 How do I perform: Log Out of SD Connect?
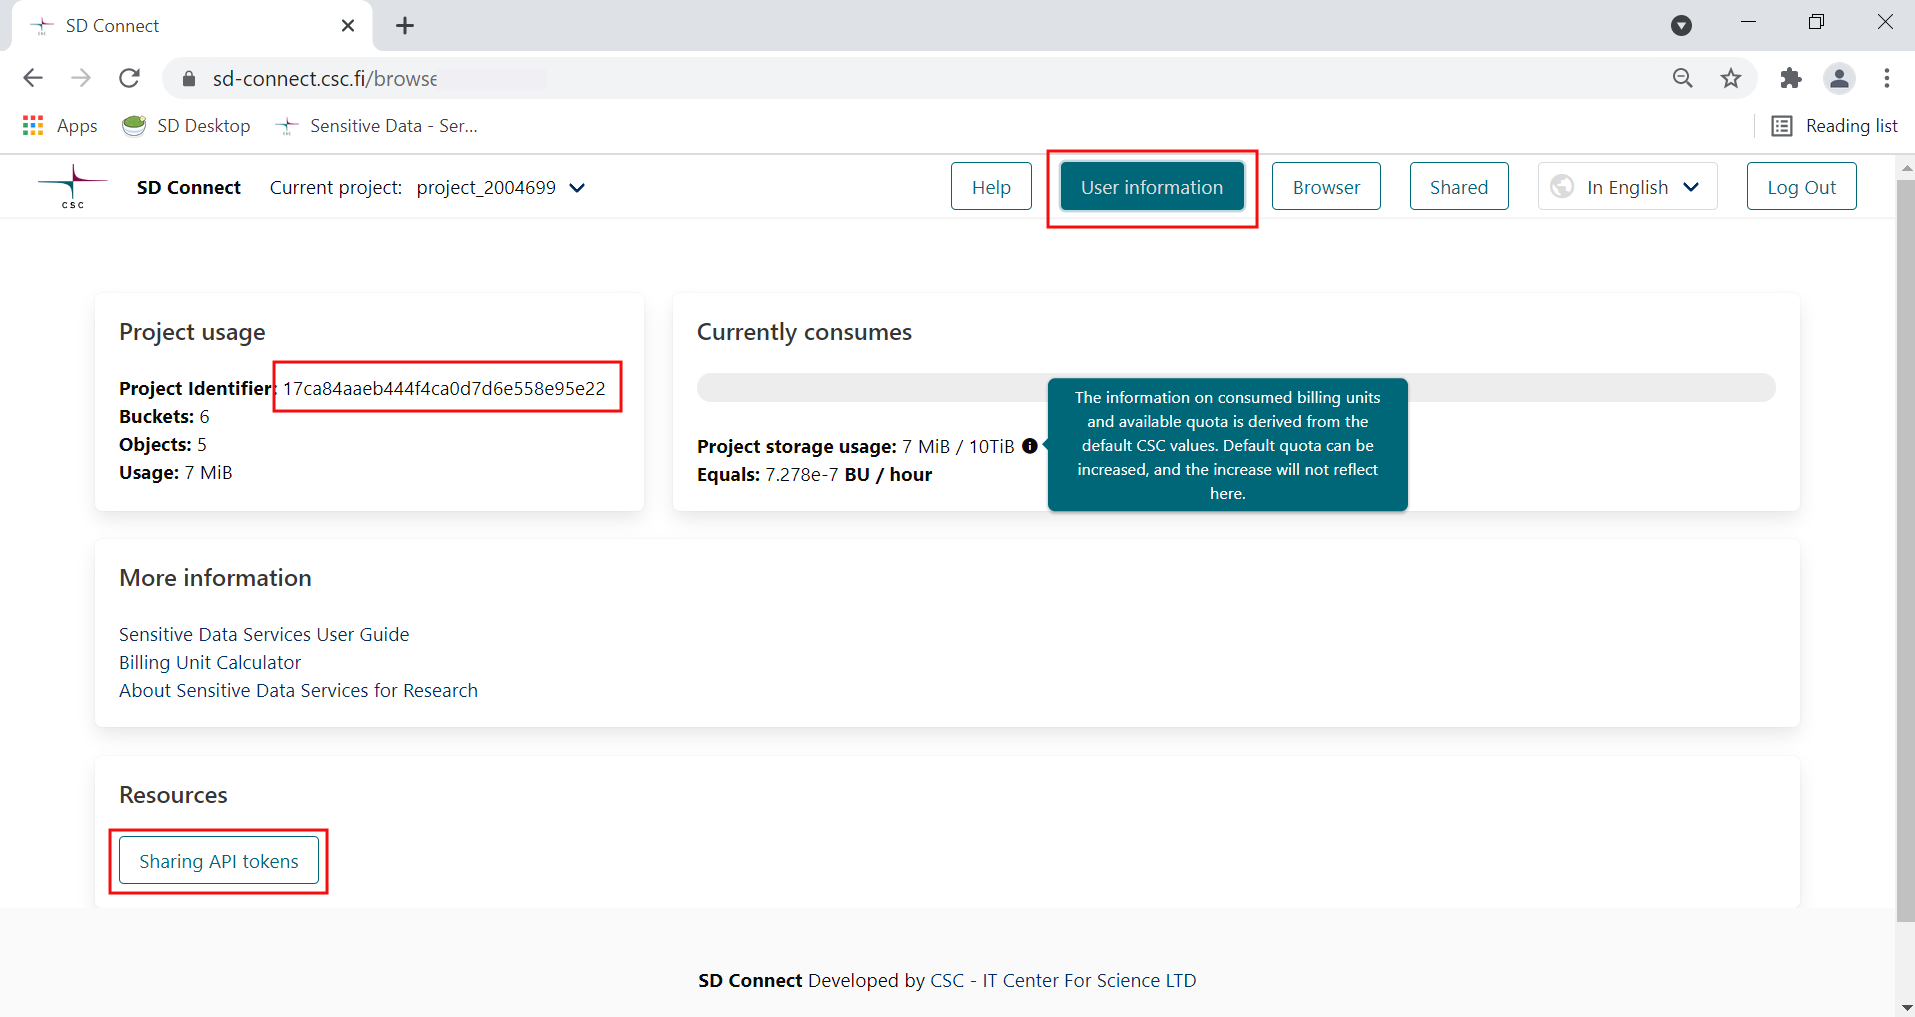[x=1801, y=187]
